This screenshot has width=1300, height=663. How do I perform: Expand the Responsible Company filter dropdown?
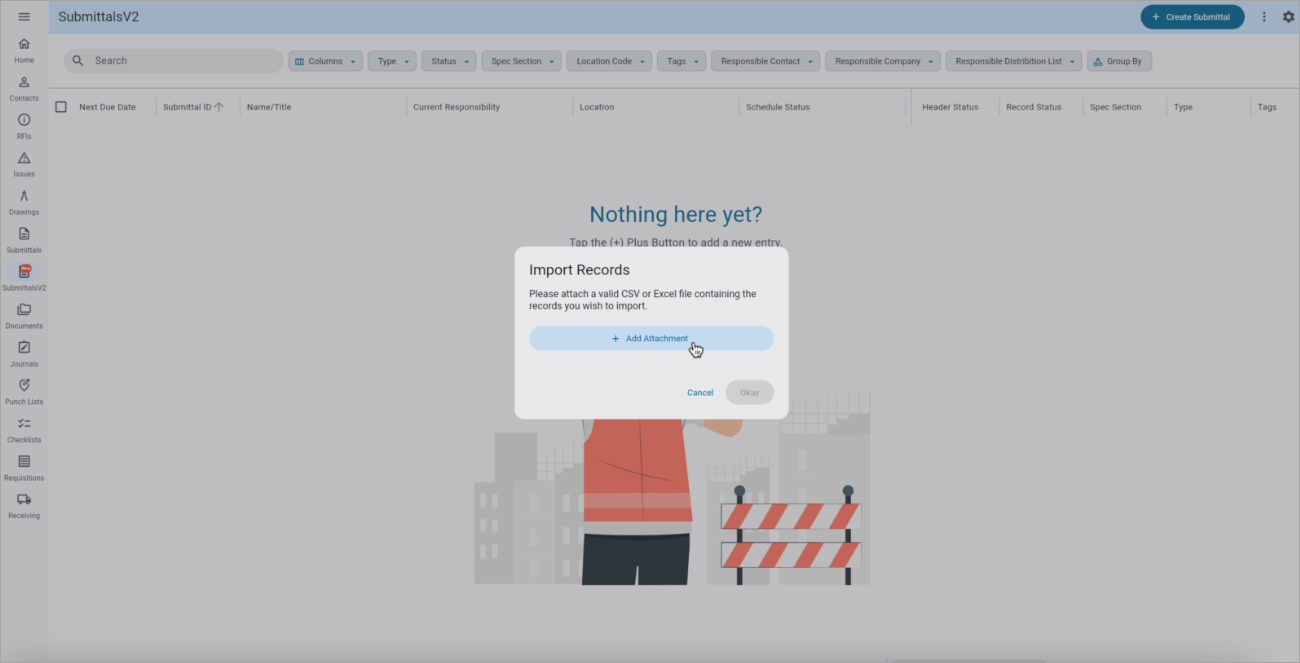[883, 61]
